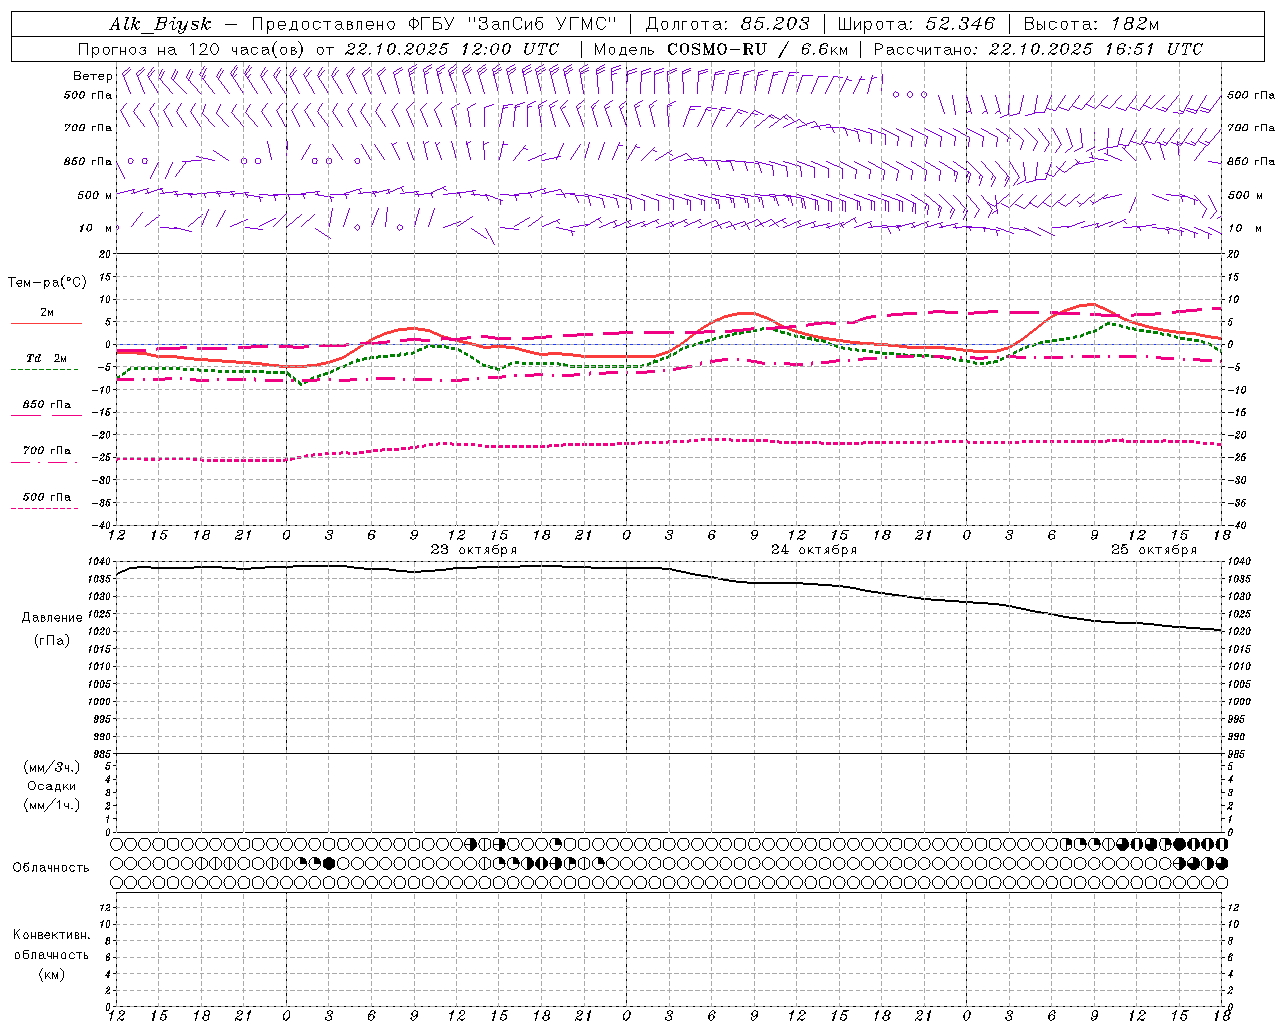Select the provider text ФГБУ "ЗапСиб УГМС"
Screen dimensions: 1280x1024
tap(513, 24)
